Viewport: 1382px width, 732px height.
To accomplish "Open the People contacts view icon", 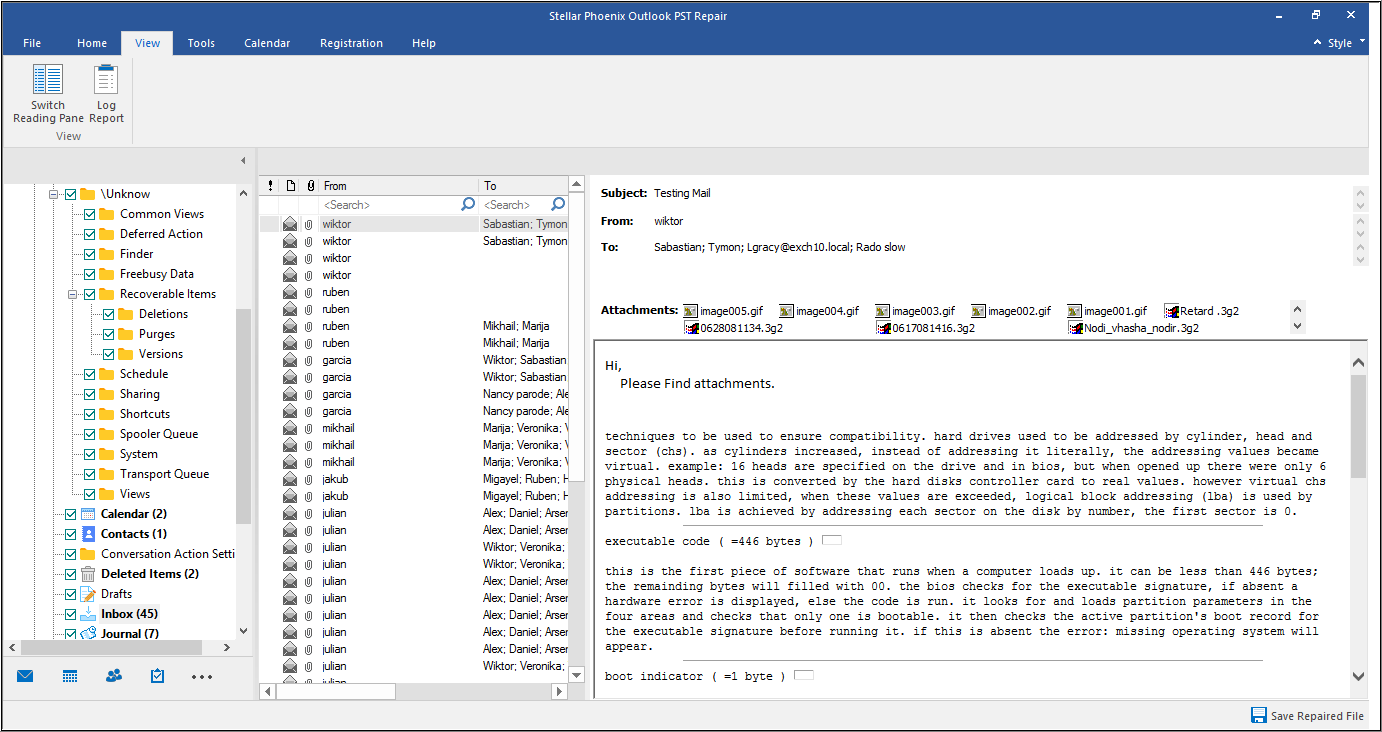I will click(114, 676).
